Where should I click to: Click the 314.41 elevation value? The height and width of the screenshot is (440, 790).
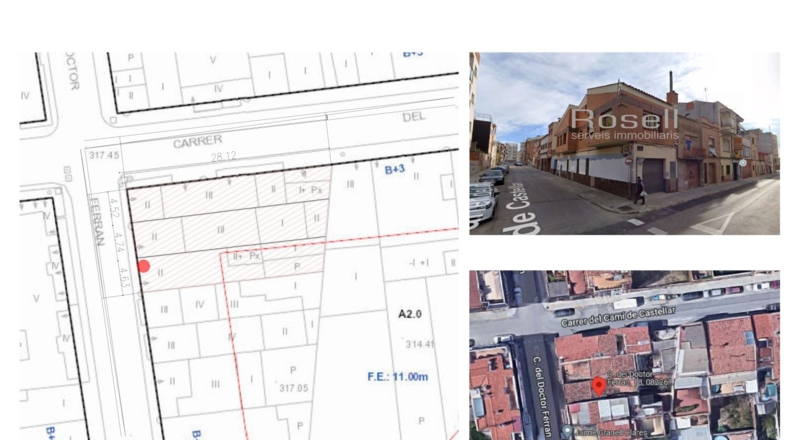(420, 345)
